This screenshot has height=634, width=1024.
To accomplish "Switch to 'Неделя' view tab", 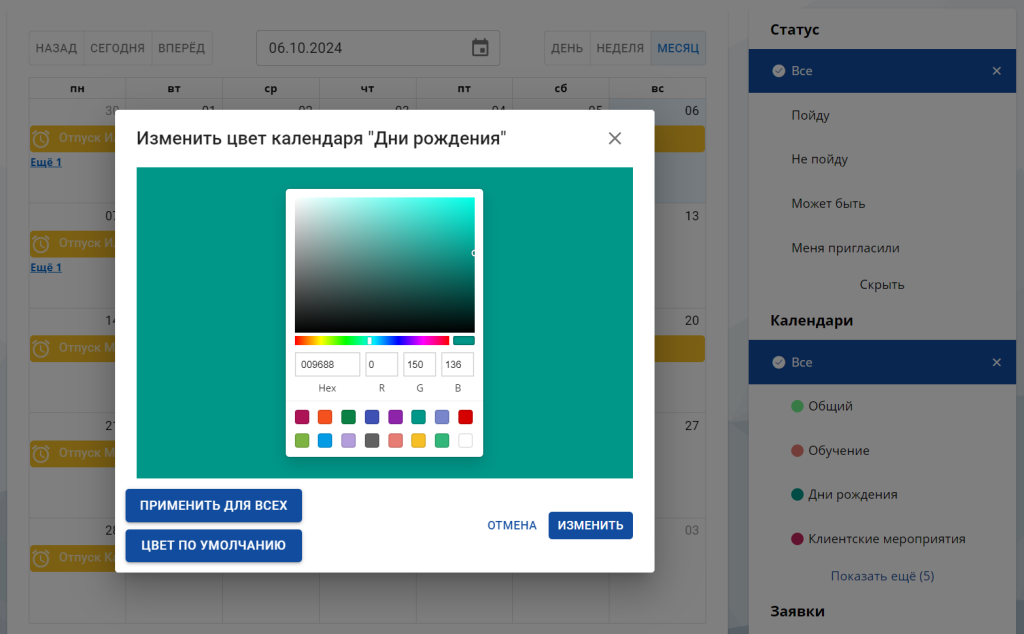I will pyautogui.click(x=619, y=48).
